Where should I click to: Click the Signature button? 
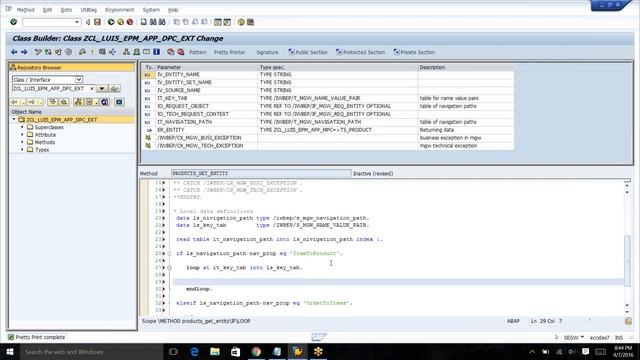(x=267, y=52)
